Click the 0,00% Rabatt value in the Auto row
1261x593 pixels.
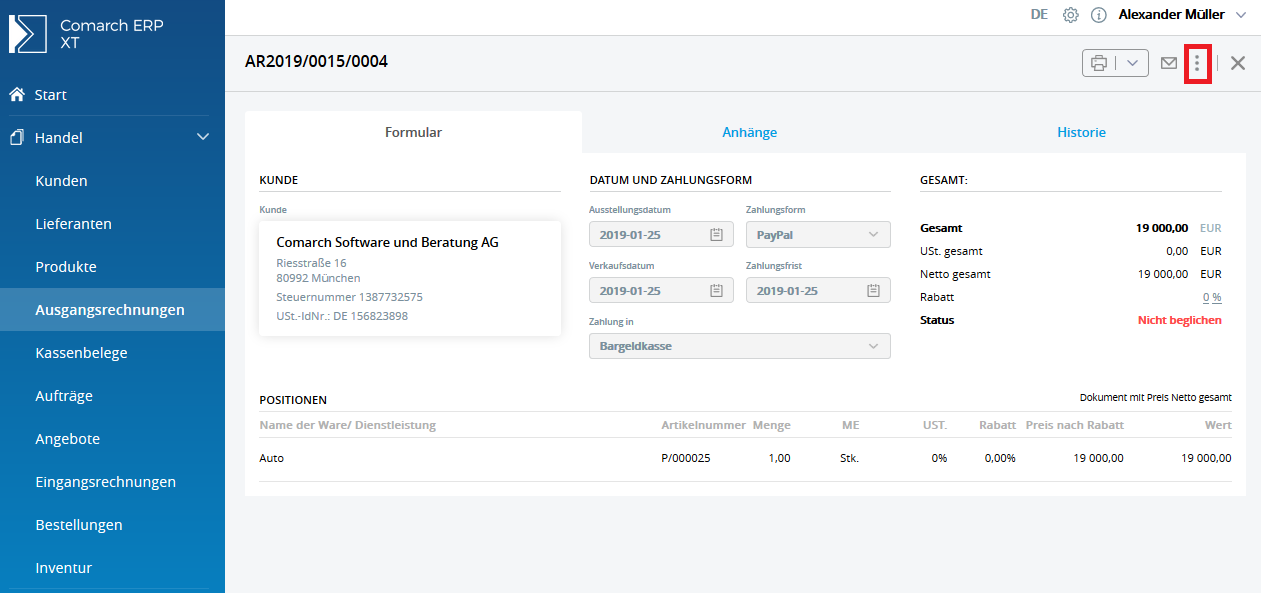[x=1000, y=458]
